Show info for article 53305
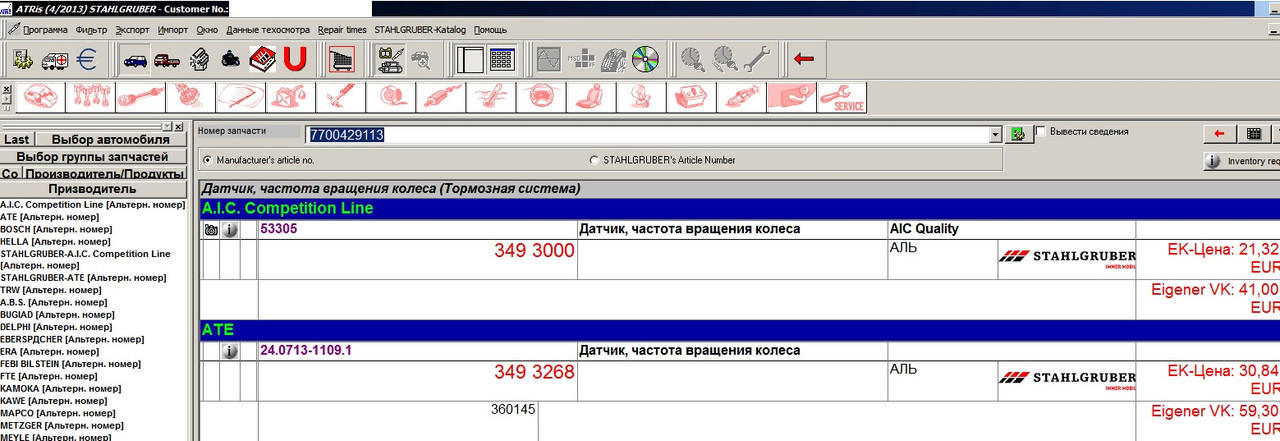 click(x=230, y=229)
